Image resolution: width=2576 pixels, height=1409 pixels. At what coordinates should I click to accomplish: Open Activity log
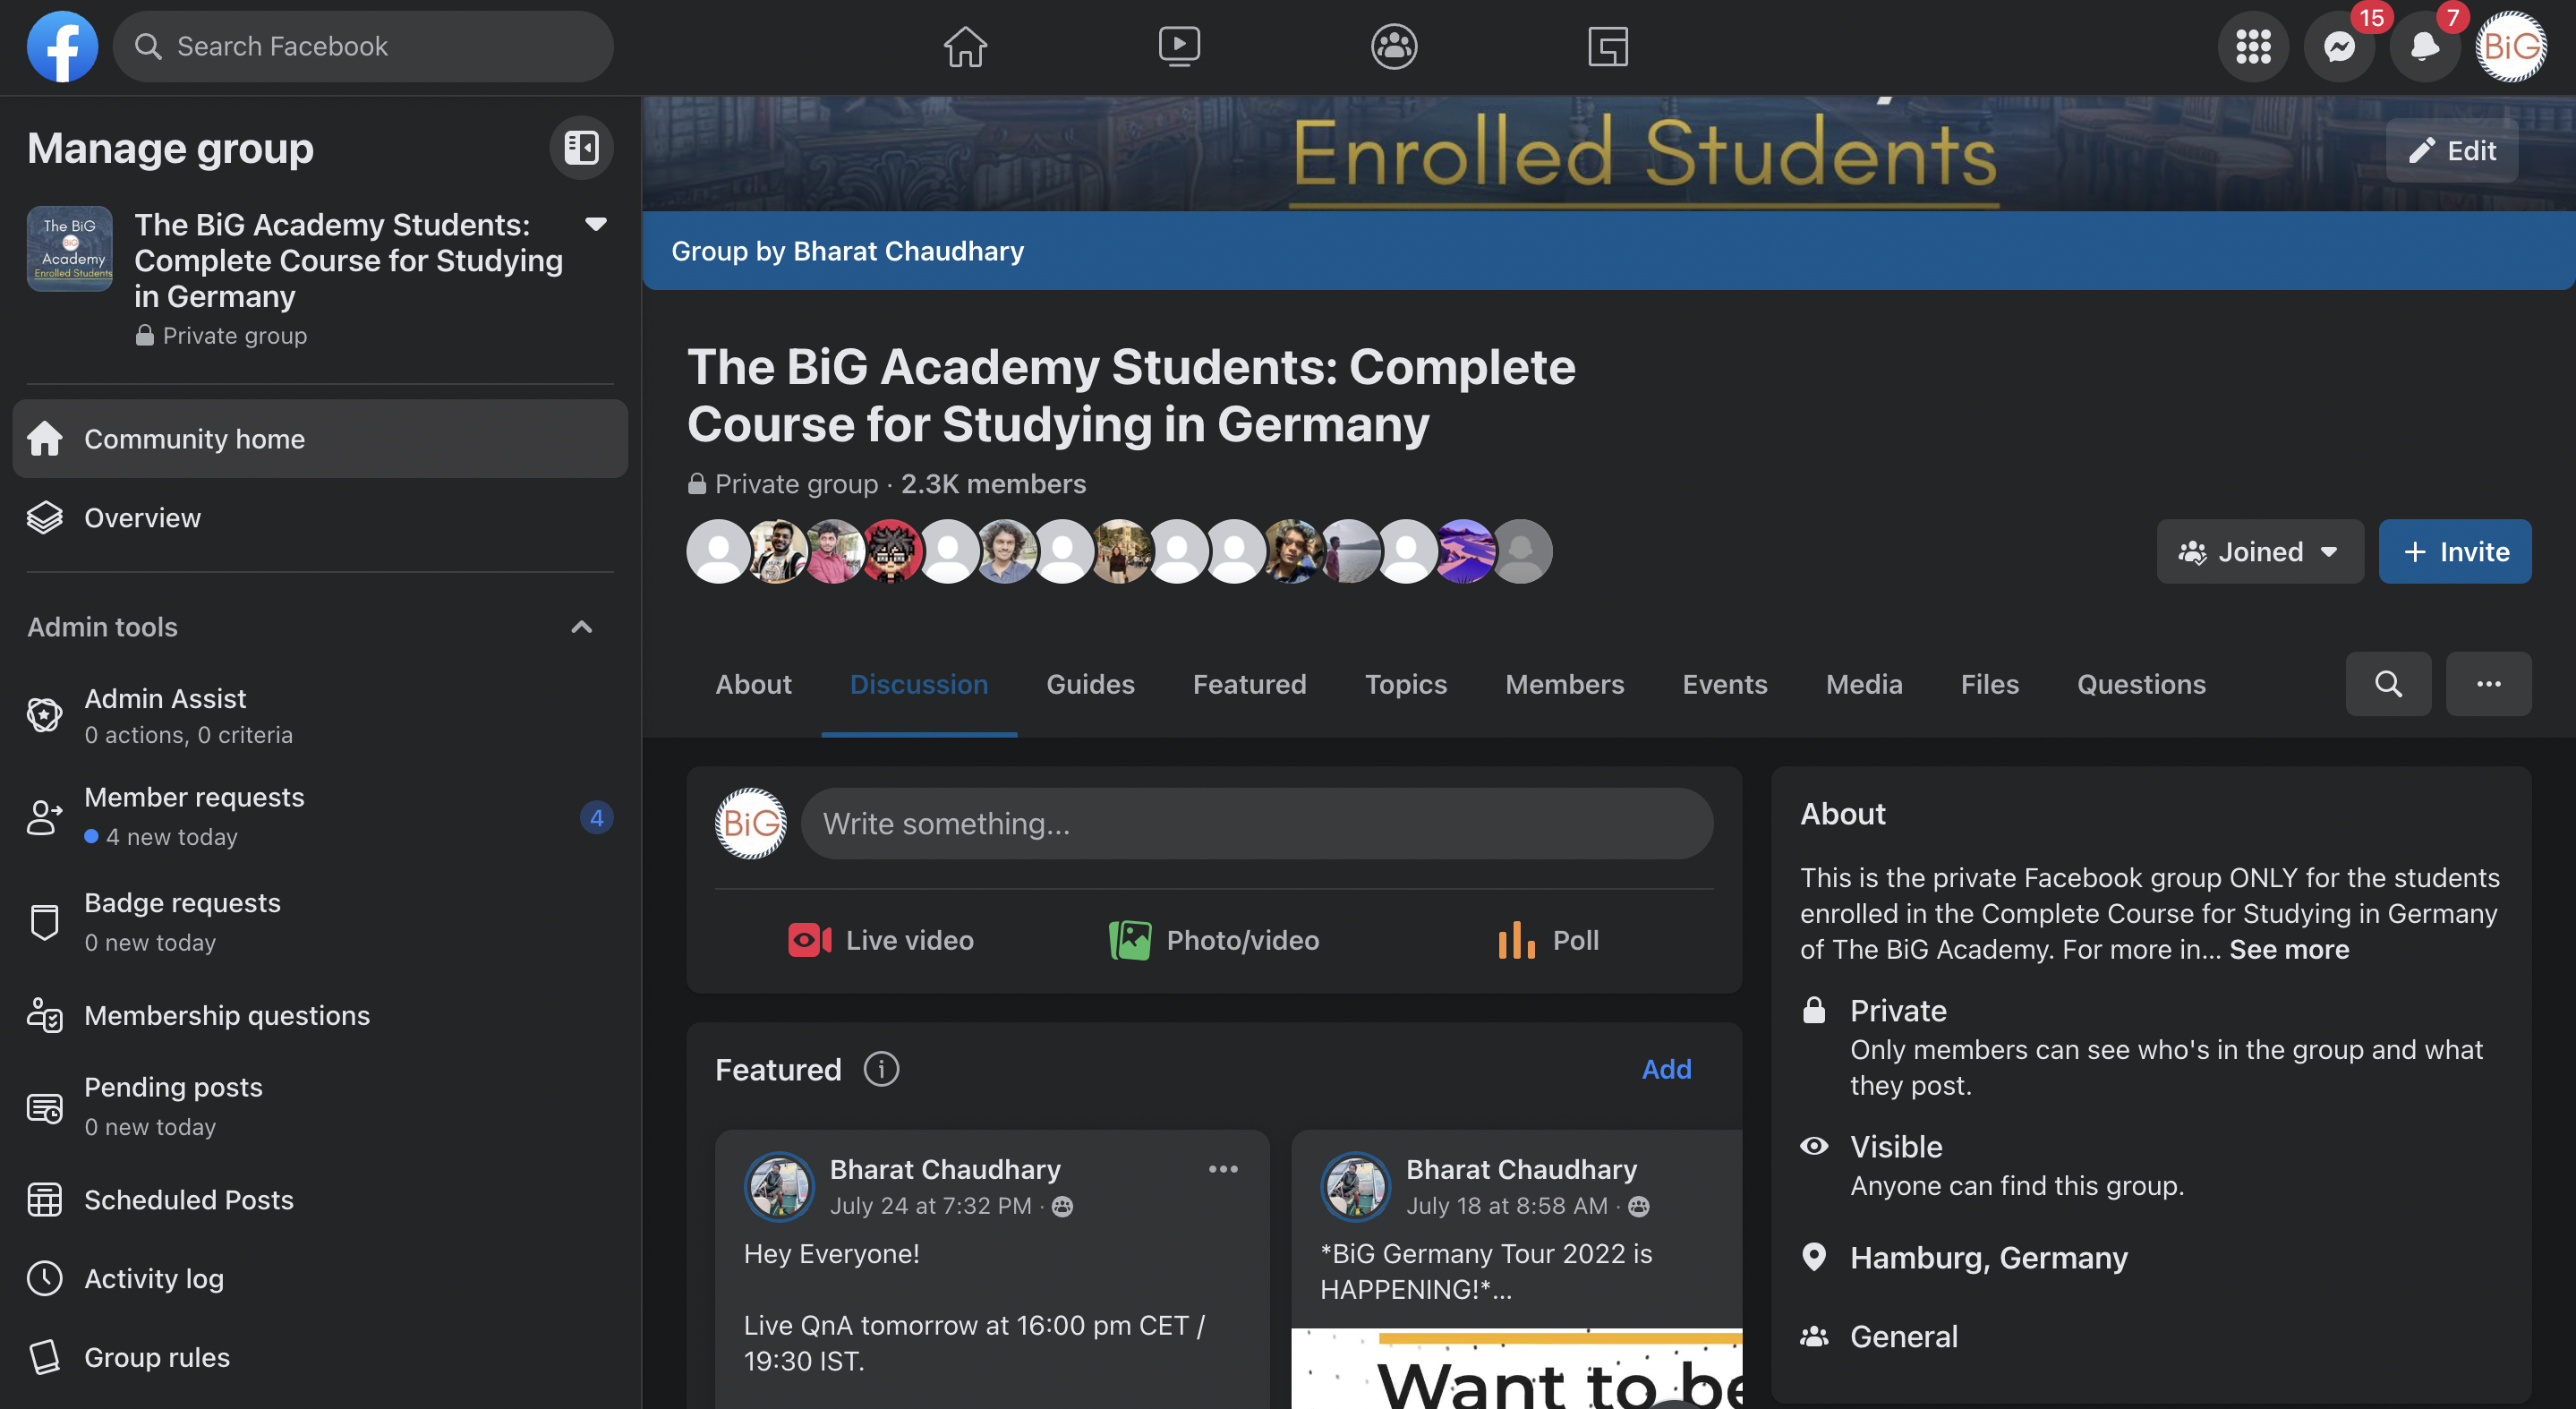tap(320, 1278)
